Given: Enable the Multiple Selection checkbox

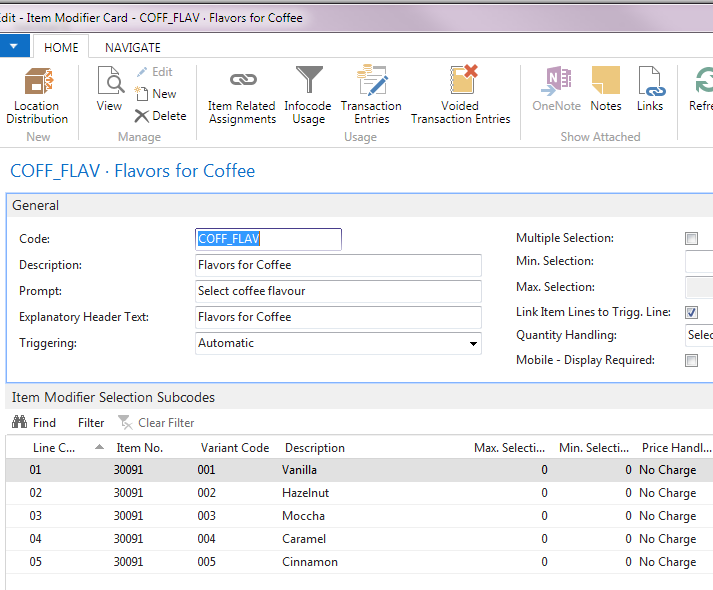Looking at the screenshot, I should [x=691, y=239].
